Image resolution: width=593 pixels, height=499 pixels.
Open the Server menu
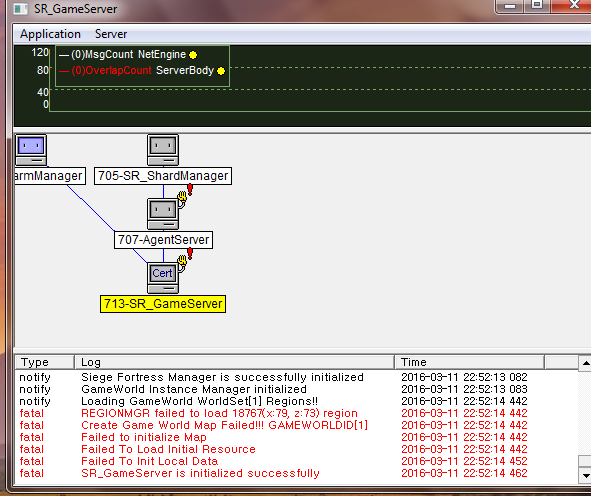pyautogui.click(x=111, y=34)
